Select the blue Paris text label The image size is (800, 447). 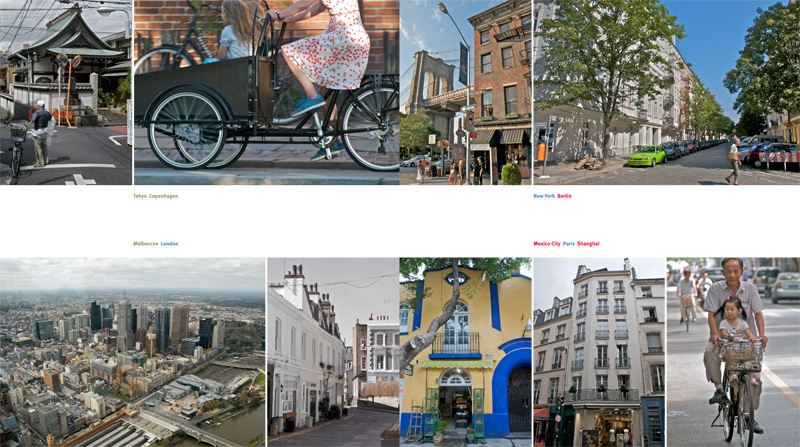[x=569, y=243]
